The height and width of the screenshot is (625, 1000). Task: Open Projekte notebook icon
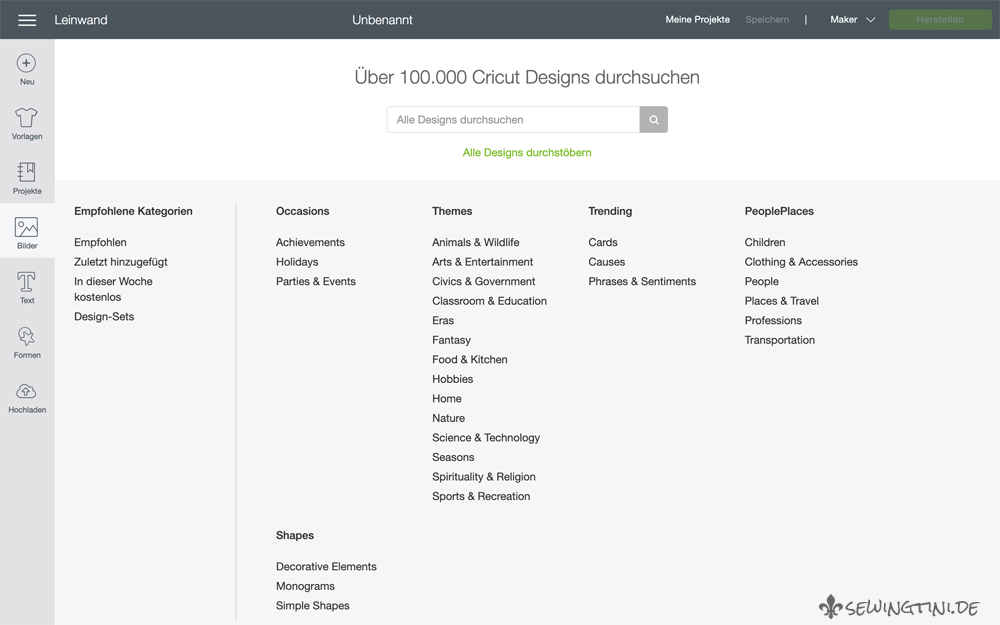coord(26,172)
